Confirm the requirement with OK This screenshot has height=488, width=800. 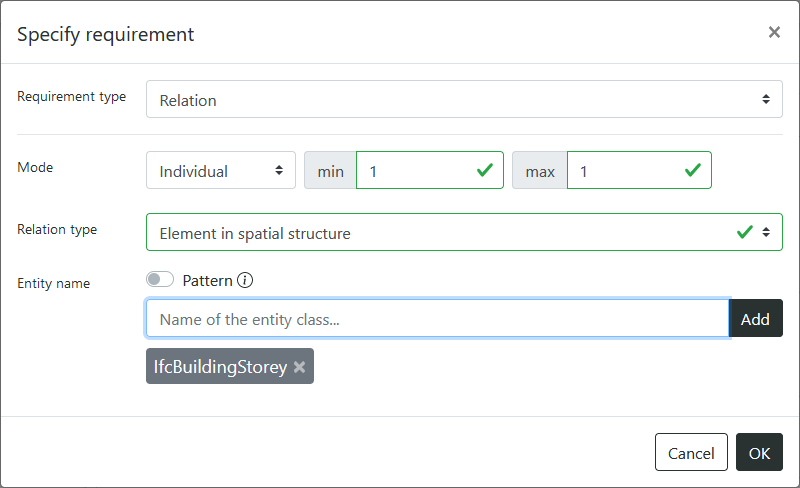(759, 453)
